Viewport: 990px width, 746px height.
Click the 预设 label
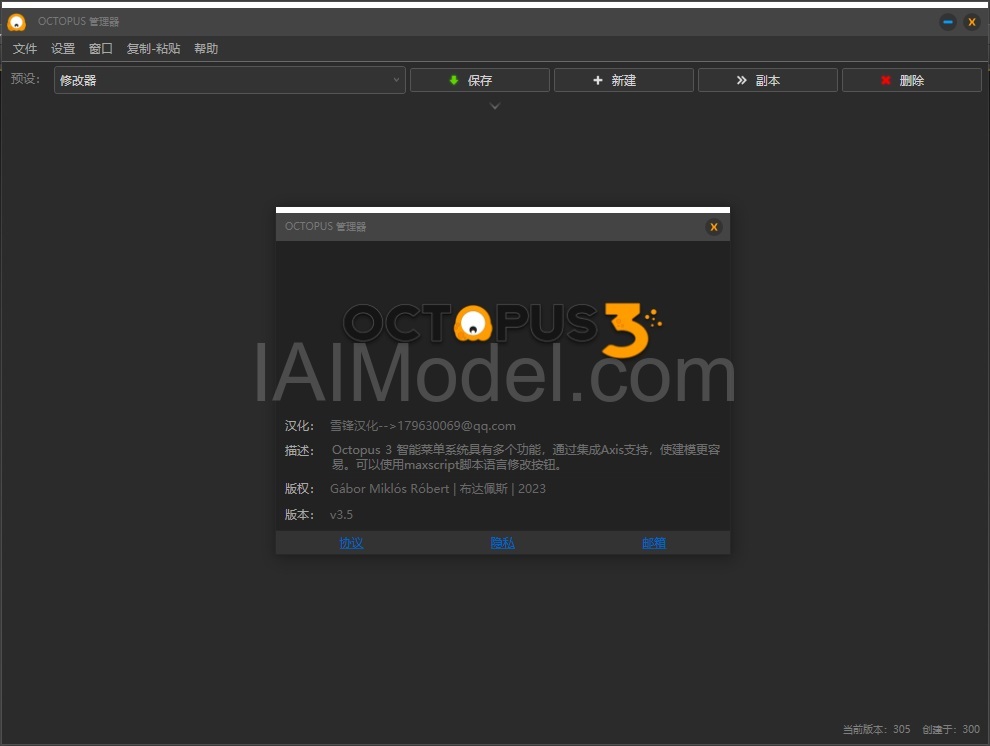[x=25, y=78]
